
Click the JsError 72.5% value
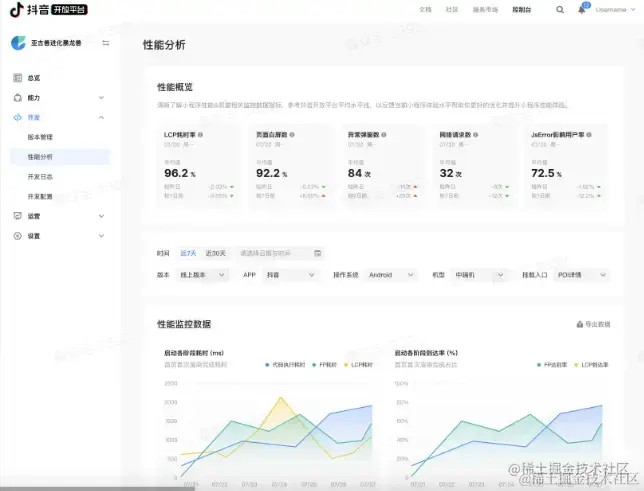[x=547, y=173]
